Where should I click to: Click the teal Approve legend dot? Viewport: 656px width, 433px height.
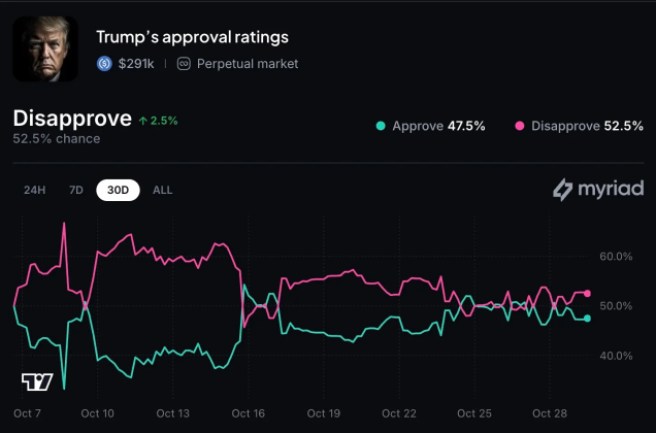pyautogui.click(x=380, y=126)
